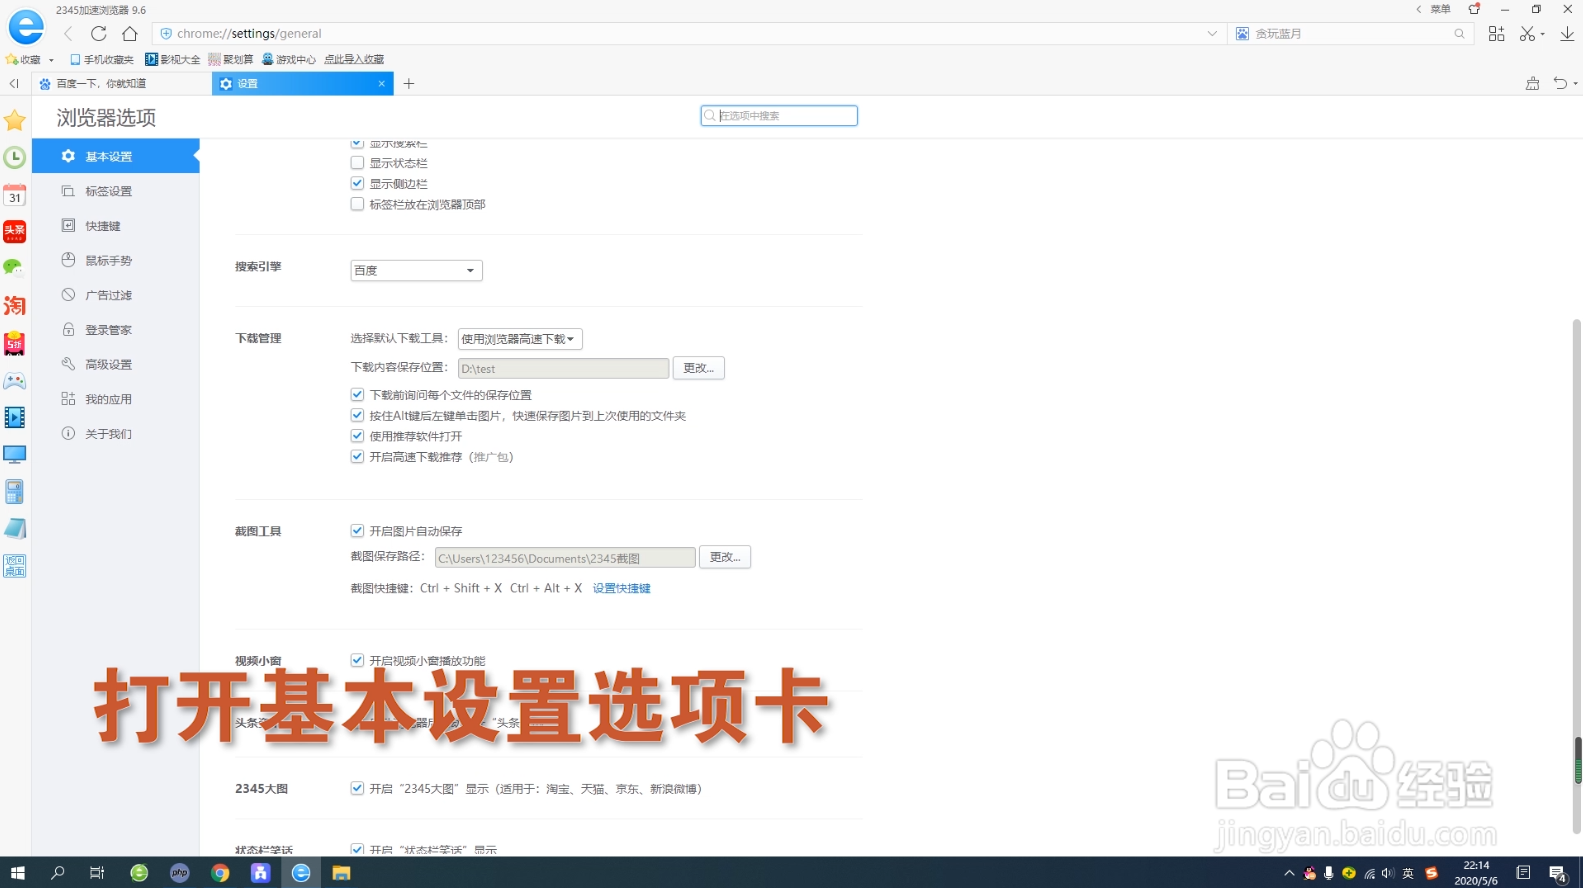
Task: Toggle 开启高速下载推荐 checkbox
Action: pos(357,456)
